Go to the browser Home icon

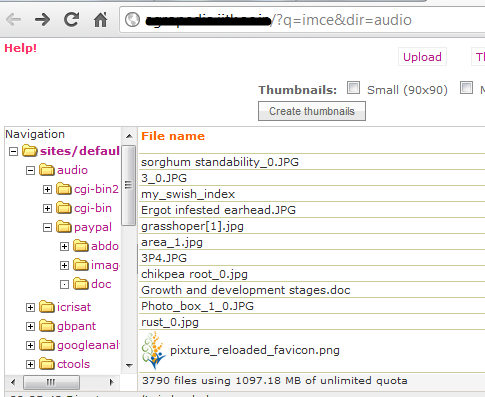pos(100,20)
